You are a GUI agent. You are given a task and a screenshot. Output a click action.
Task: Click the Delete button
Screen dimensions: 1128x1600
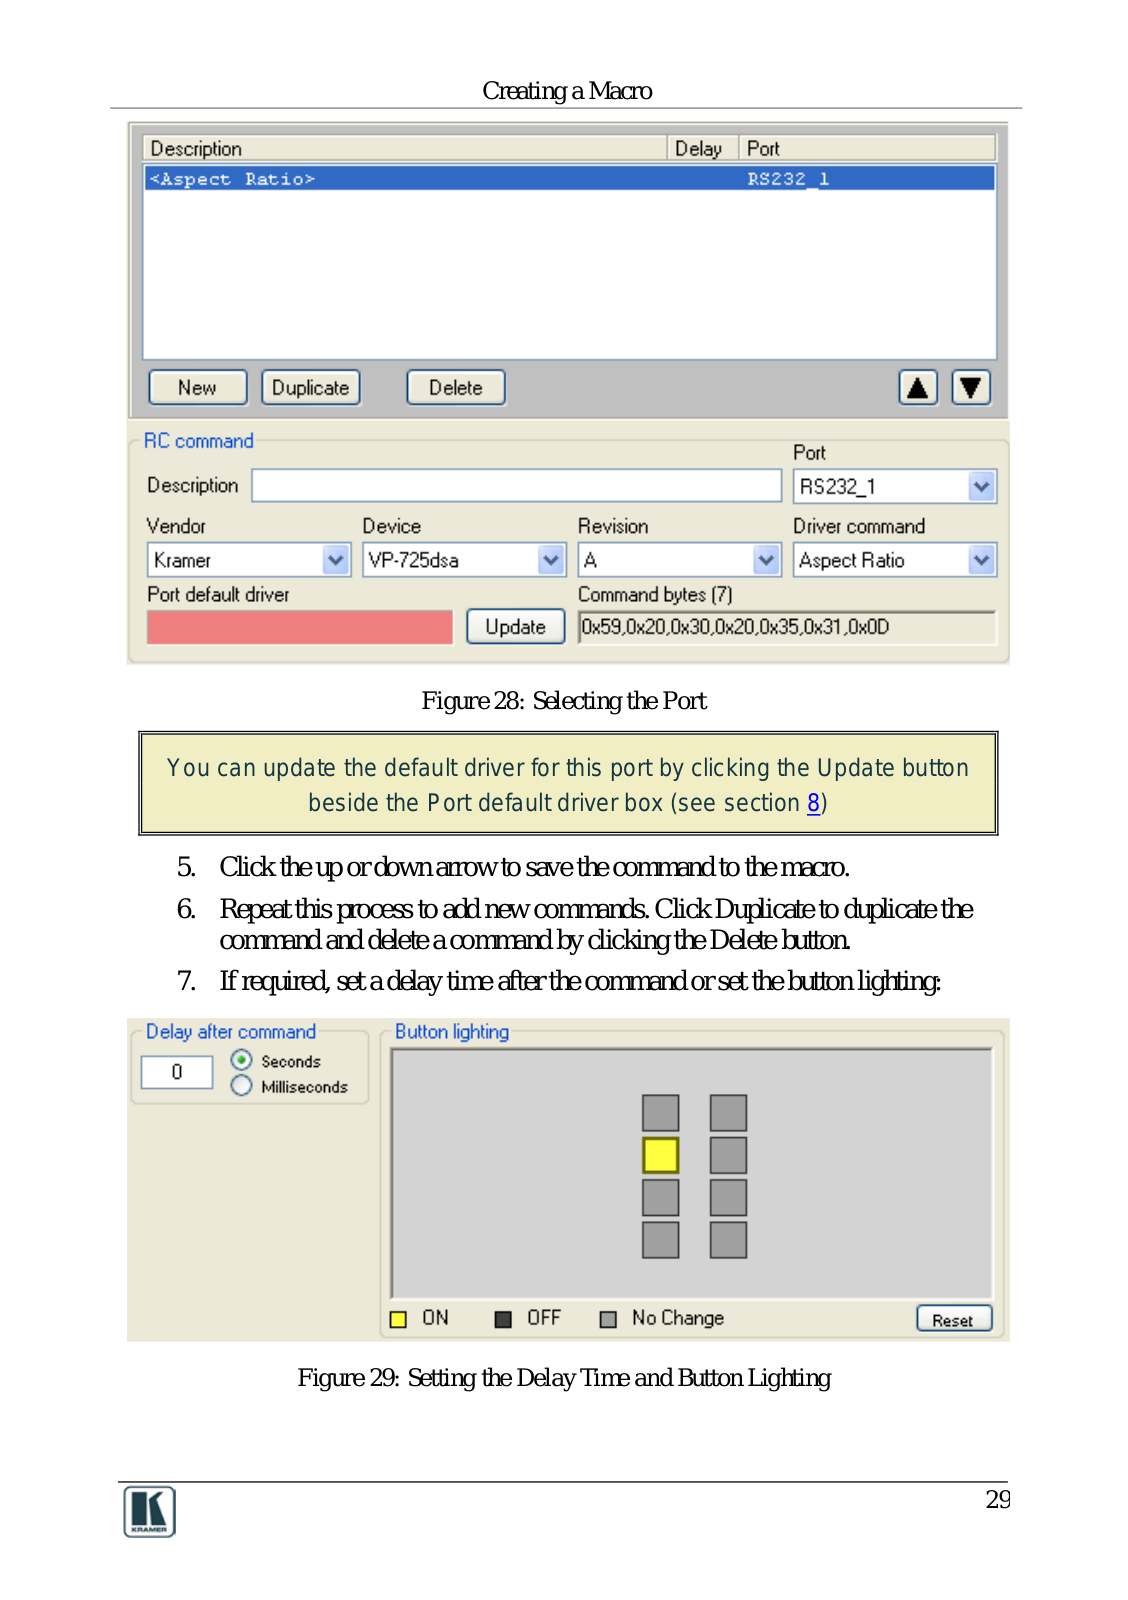pos(456,387)
